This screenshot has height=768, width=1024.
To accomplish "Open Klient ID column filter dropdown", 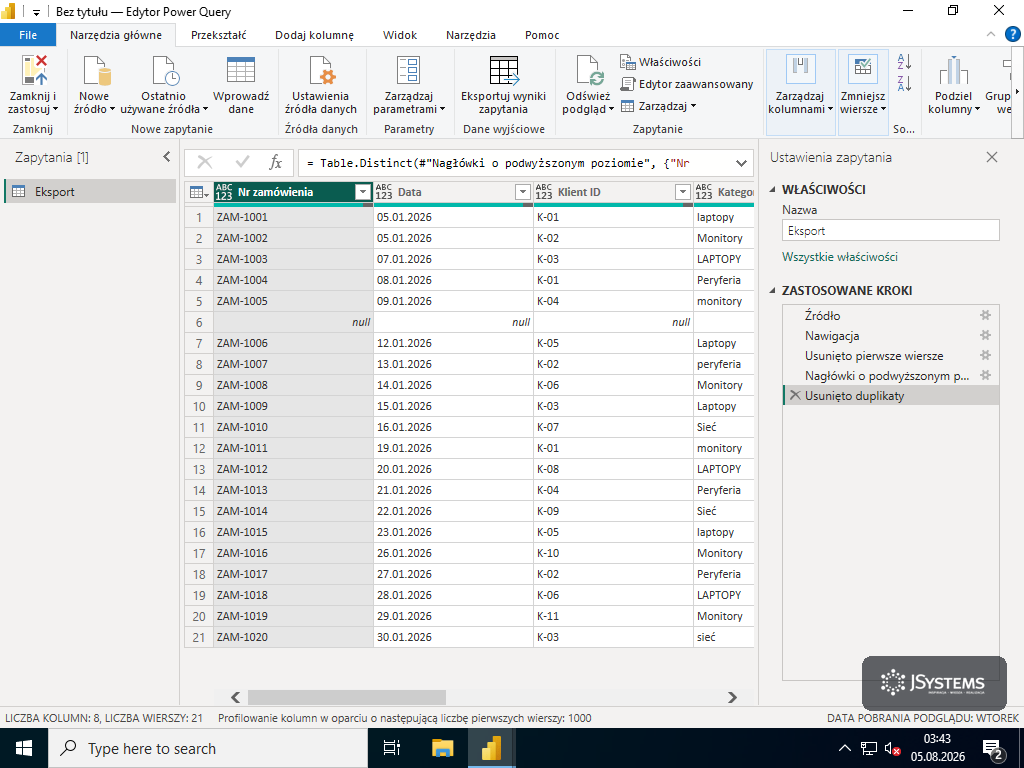I will pos(682,192).
